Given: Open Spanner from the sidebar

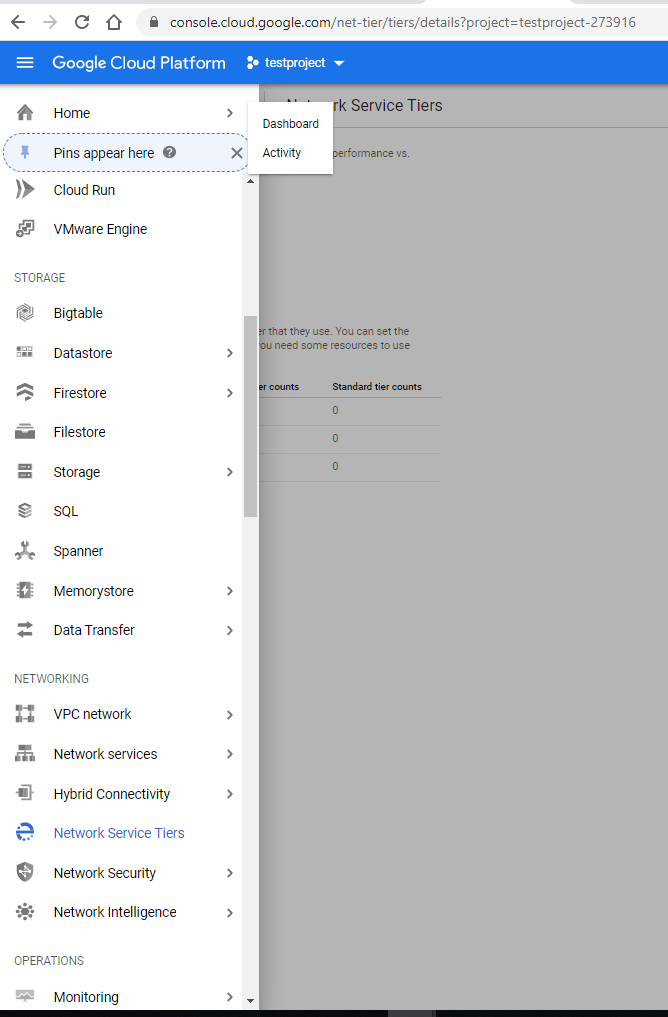Looking at the screenshot, I should click(x=78, y=551).
